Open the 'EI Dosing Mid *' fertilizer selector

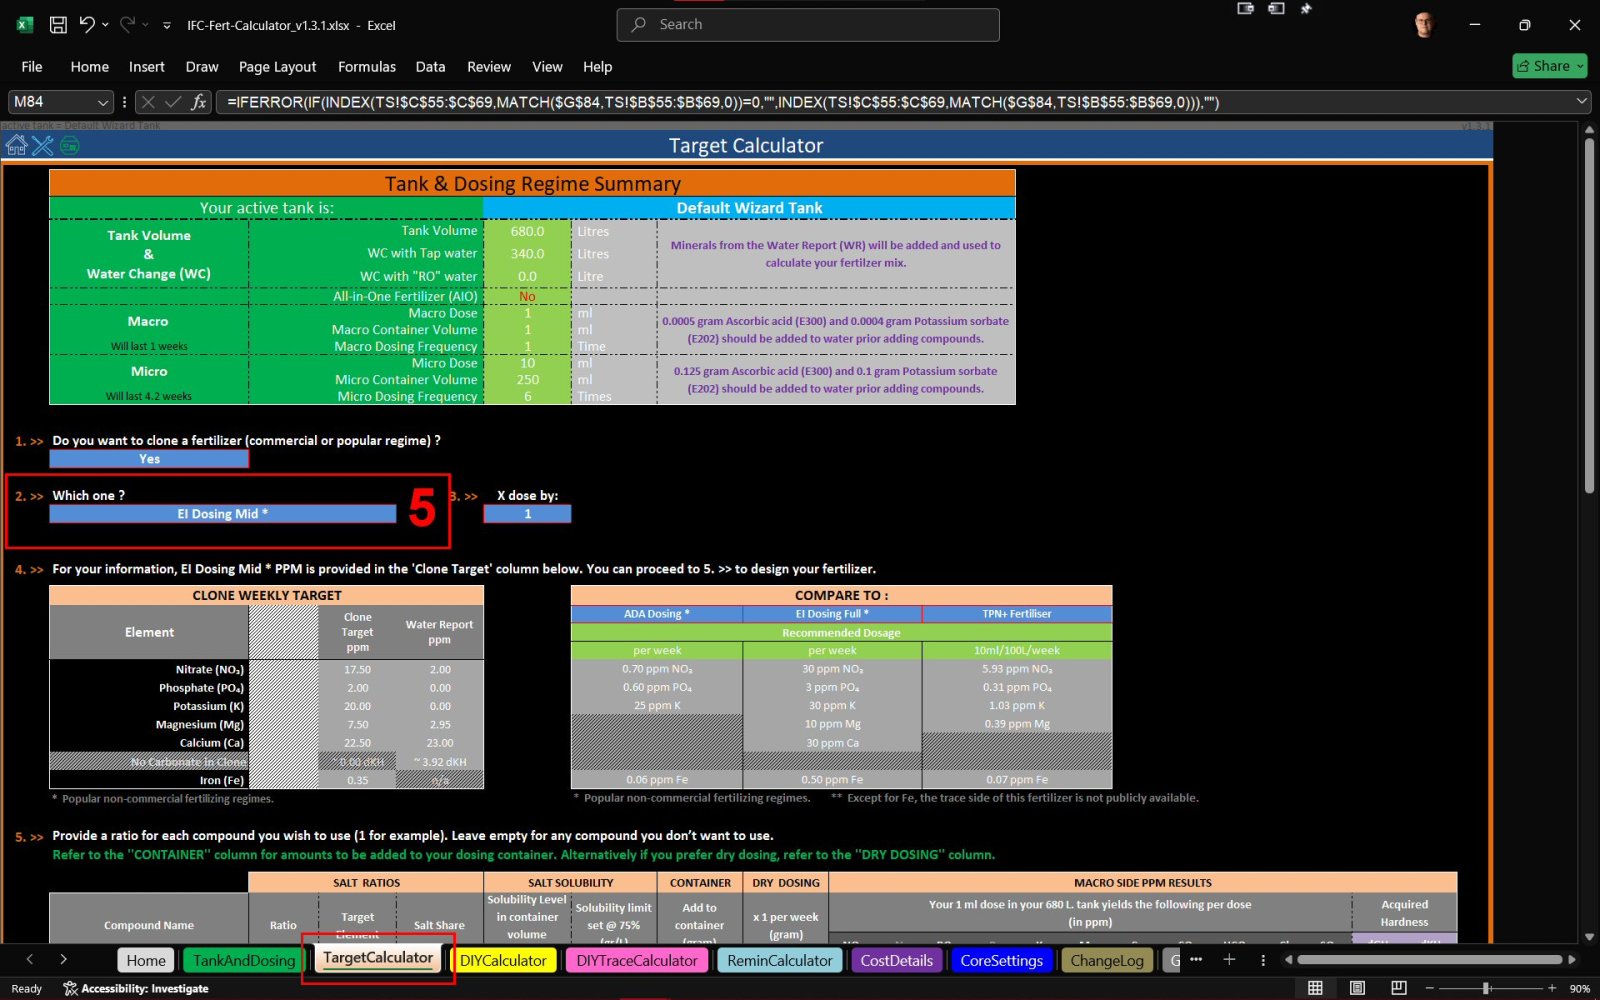[222, 514]
